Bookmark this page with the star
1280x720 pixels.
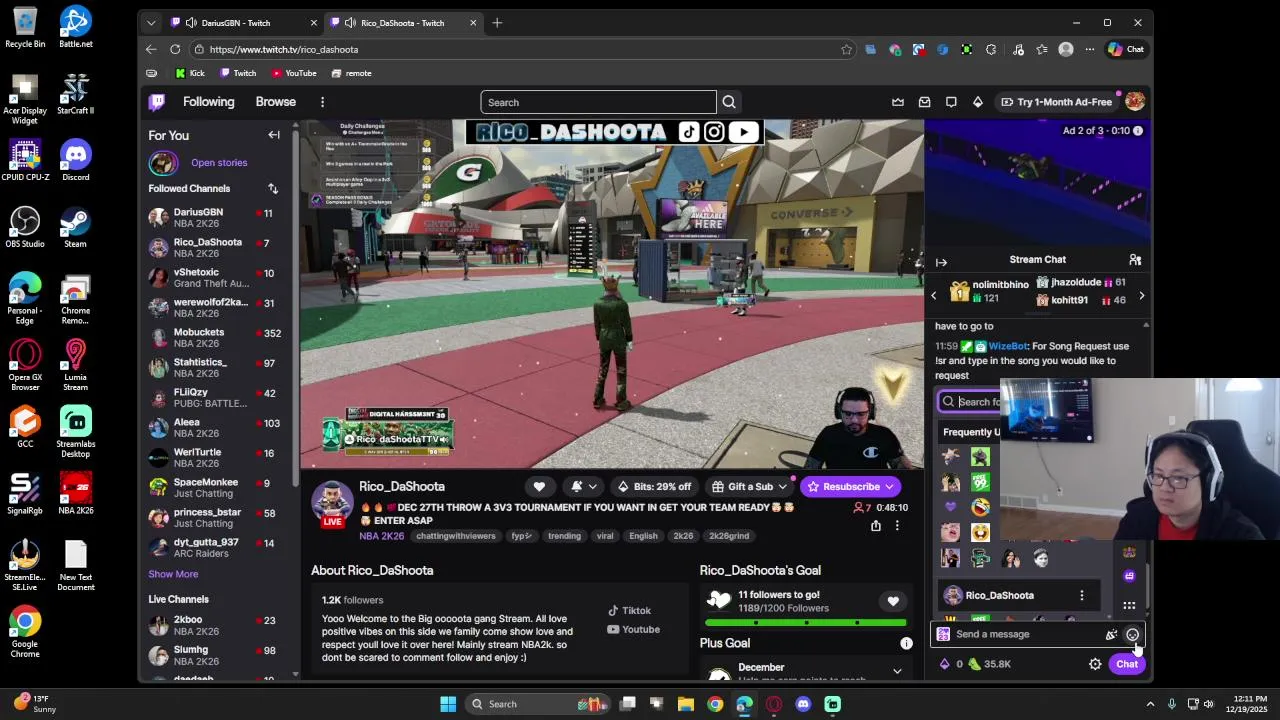[x=846, y=49]
